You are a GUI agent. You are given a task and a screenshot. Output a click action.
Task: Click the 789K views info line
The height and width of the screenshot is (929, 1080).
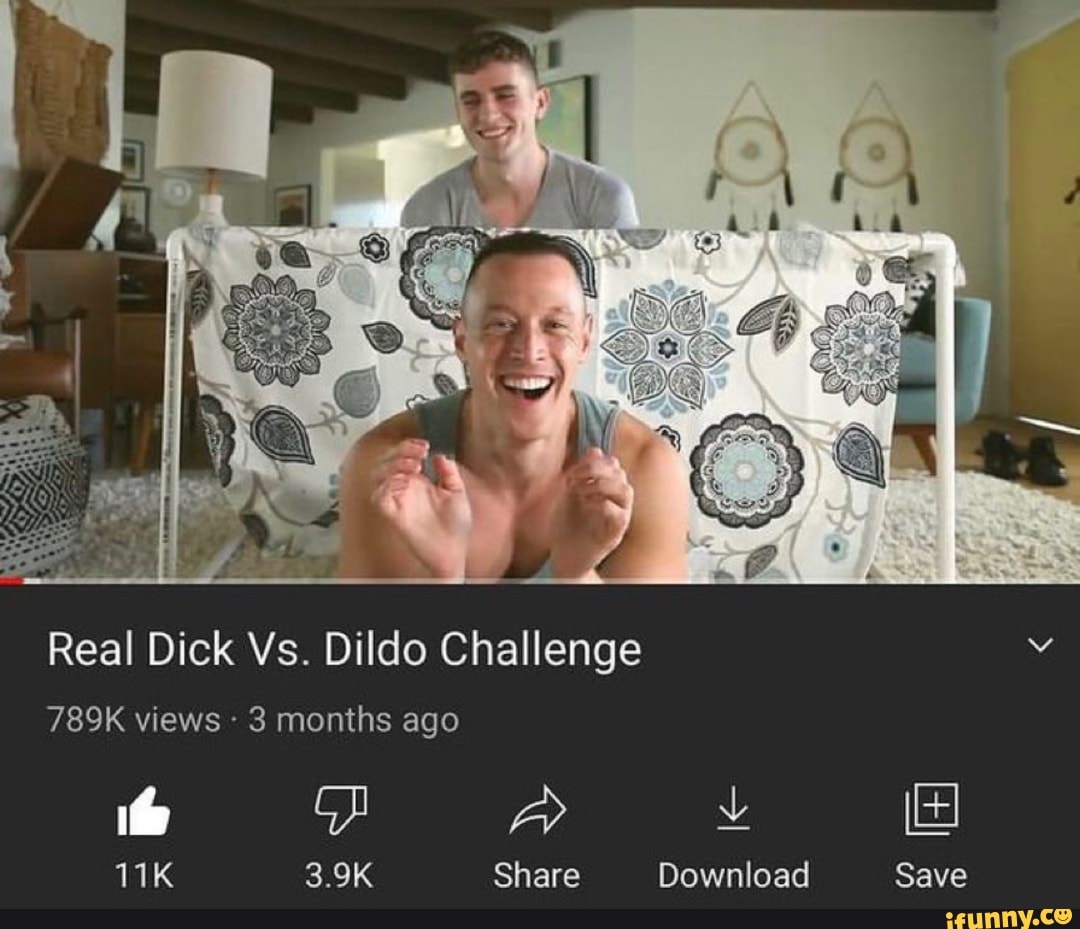point(253,720)
